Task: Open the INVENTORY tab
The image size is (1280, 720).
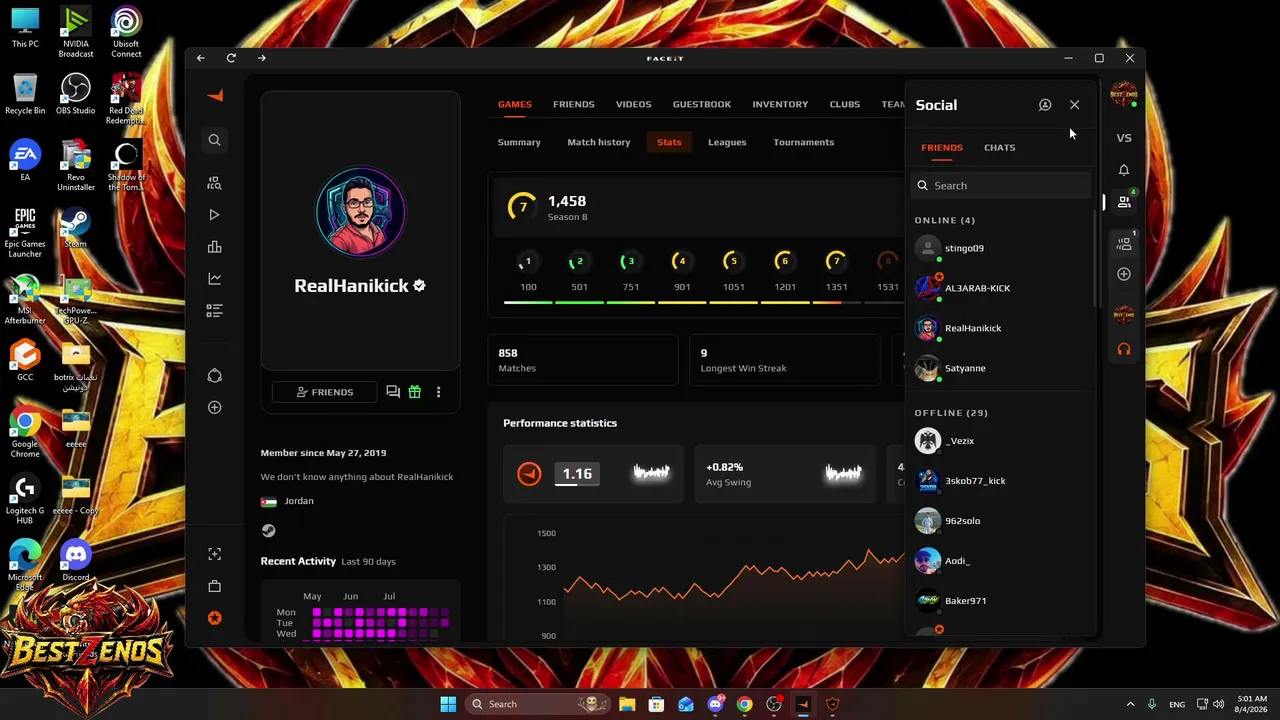Action: tap(780, 104)
